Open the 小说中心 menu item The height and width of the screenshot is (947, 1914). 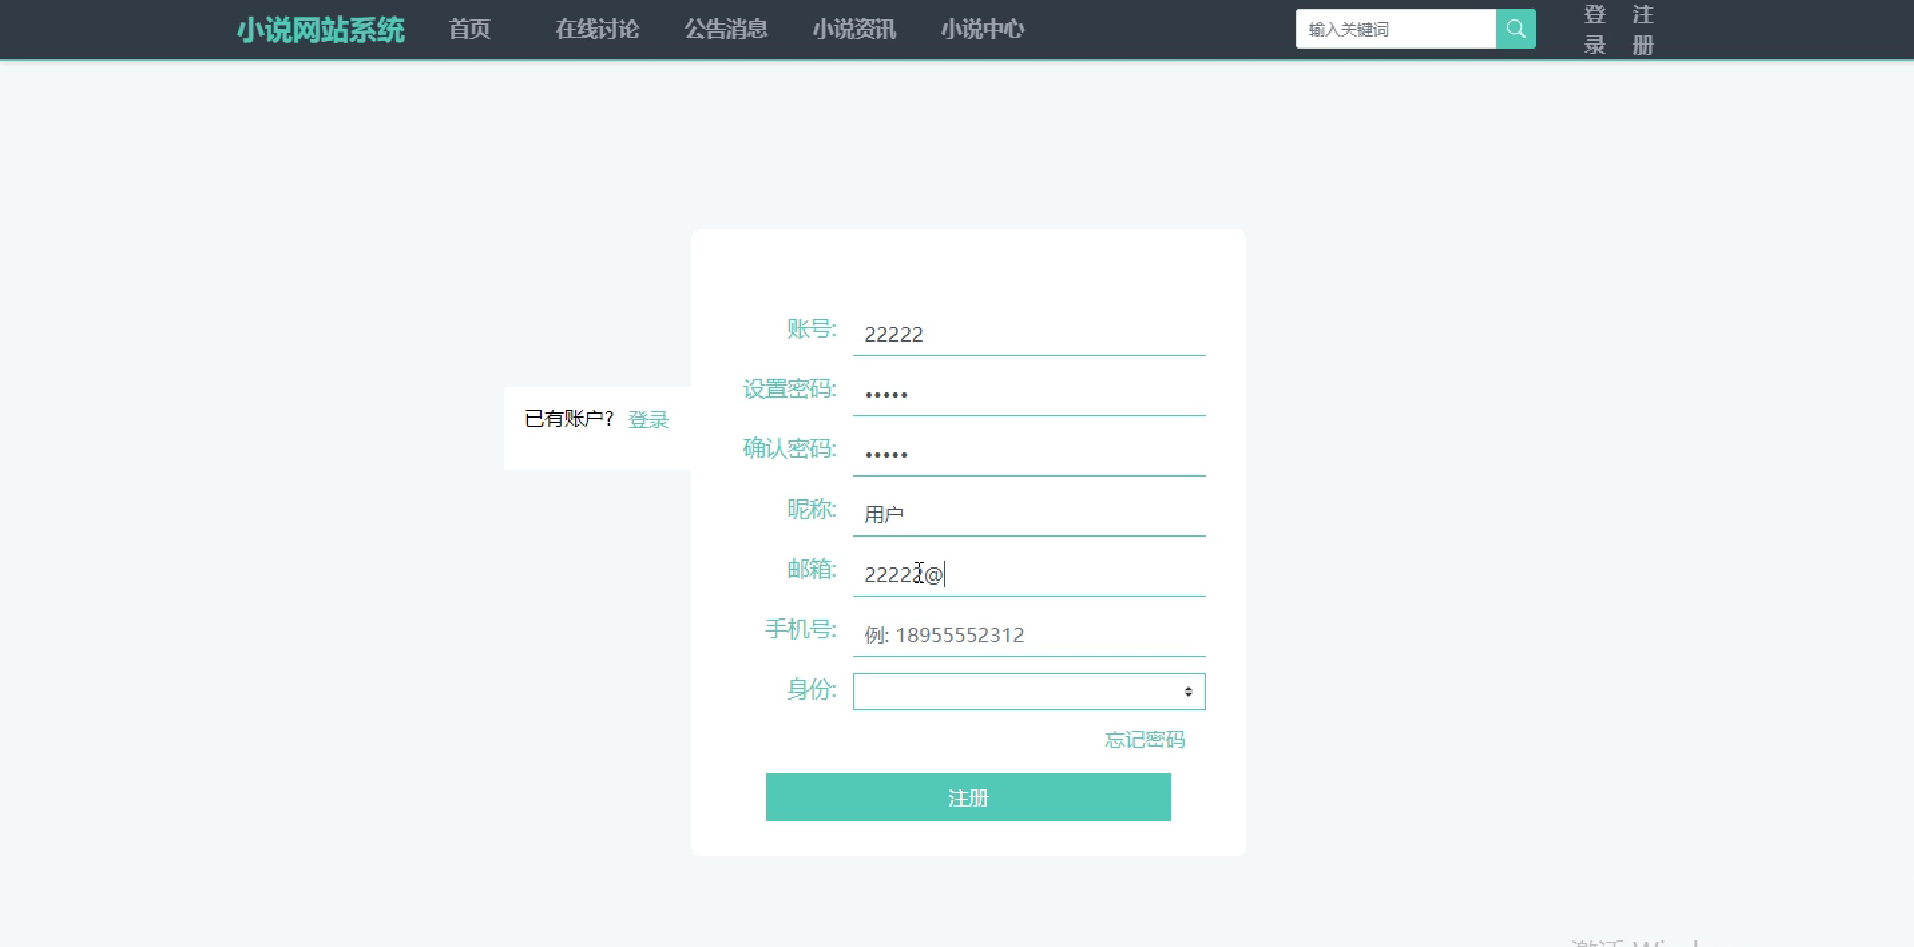[981, 29]
